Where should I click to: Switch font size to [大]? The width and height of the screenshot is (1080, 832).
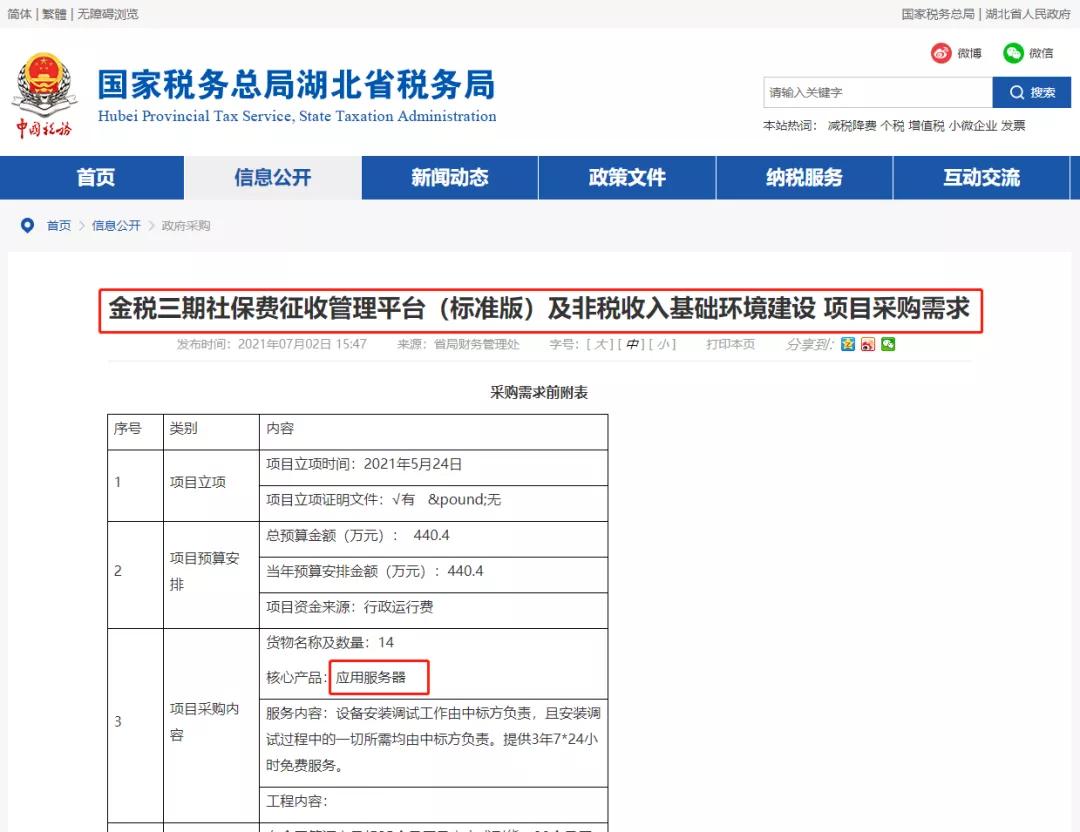pos(600,344)
